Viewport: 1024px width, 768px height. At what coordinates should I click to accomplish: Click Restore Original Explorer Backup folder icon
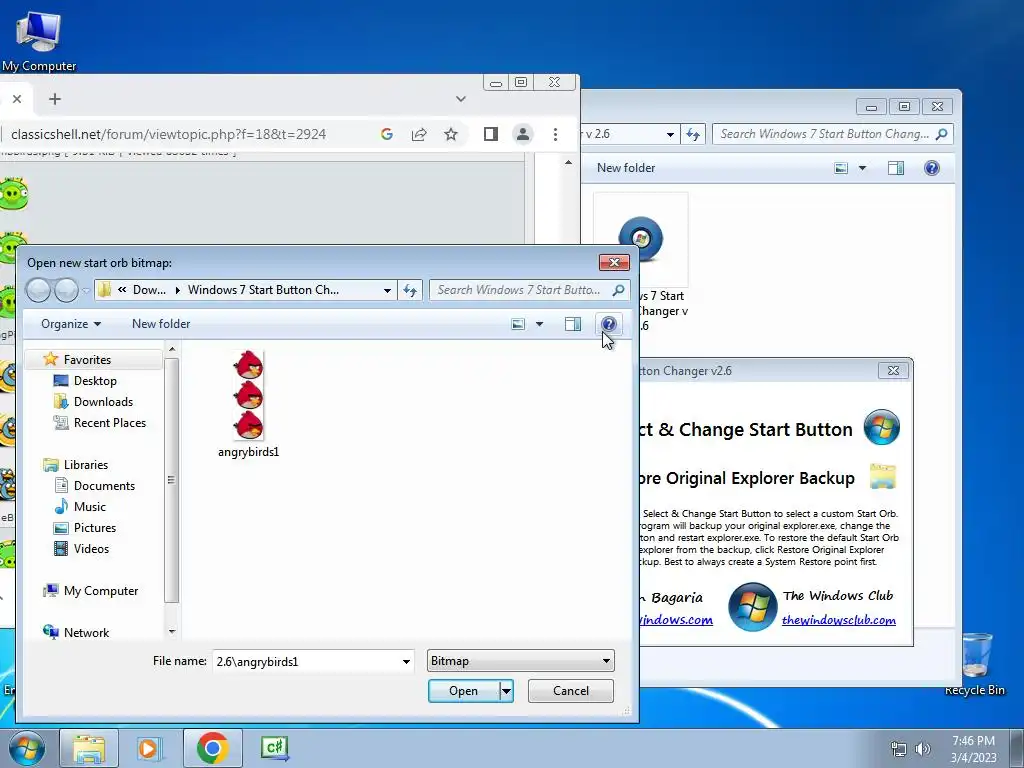882,477
